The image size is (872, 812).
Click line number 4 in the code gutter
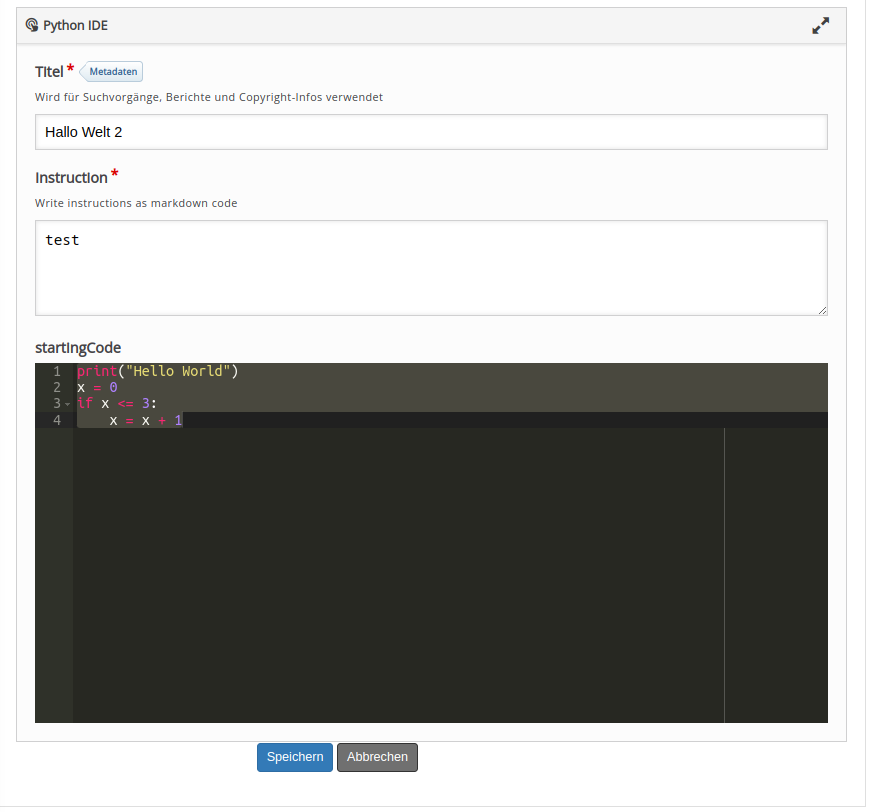pos(55,420)
